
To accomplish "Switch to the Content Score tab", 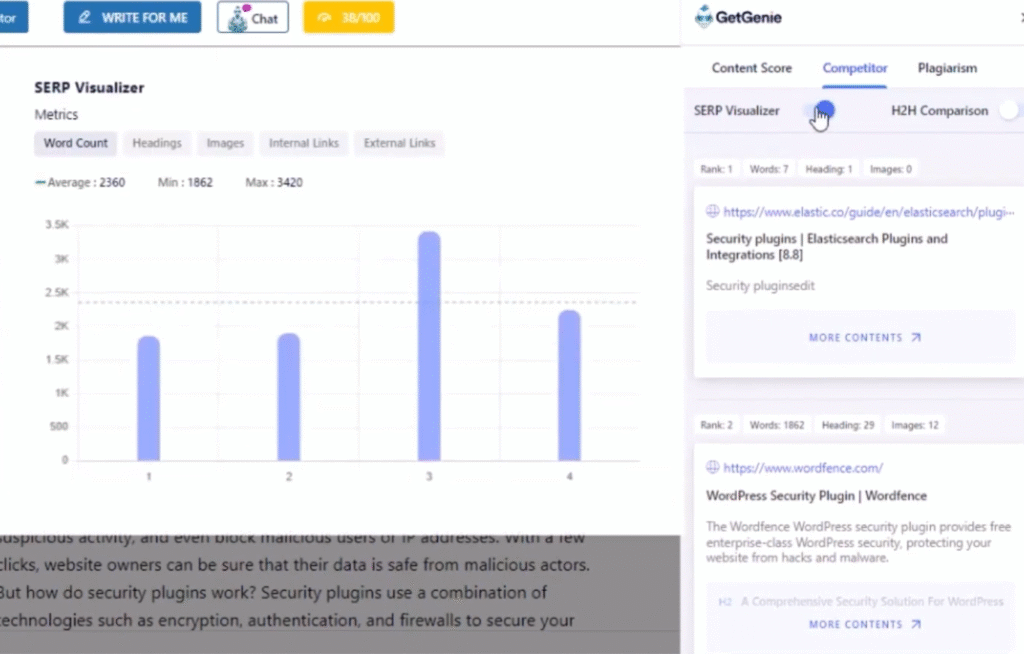I will point(752,68).
